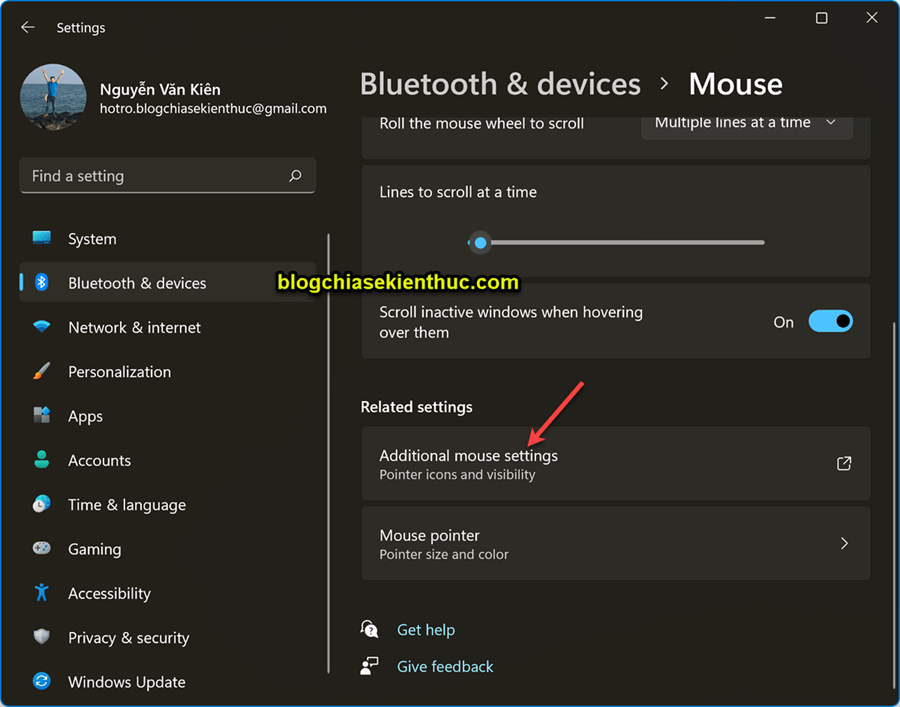
Task: Click the Gaming controller icon
Action: [41, 549]
